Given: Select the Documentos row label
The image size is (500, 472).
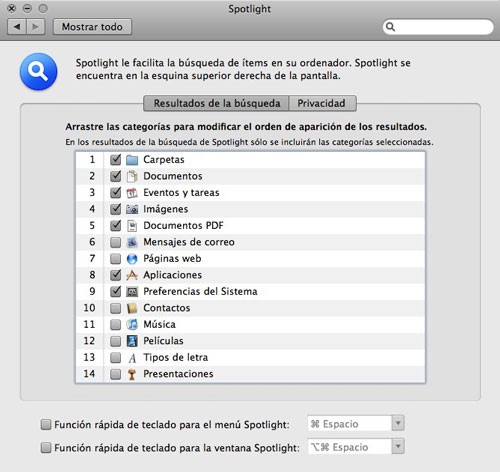Looking at the screenshot, I should pos(173,176).
